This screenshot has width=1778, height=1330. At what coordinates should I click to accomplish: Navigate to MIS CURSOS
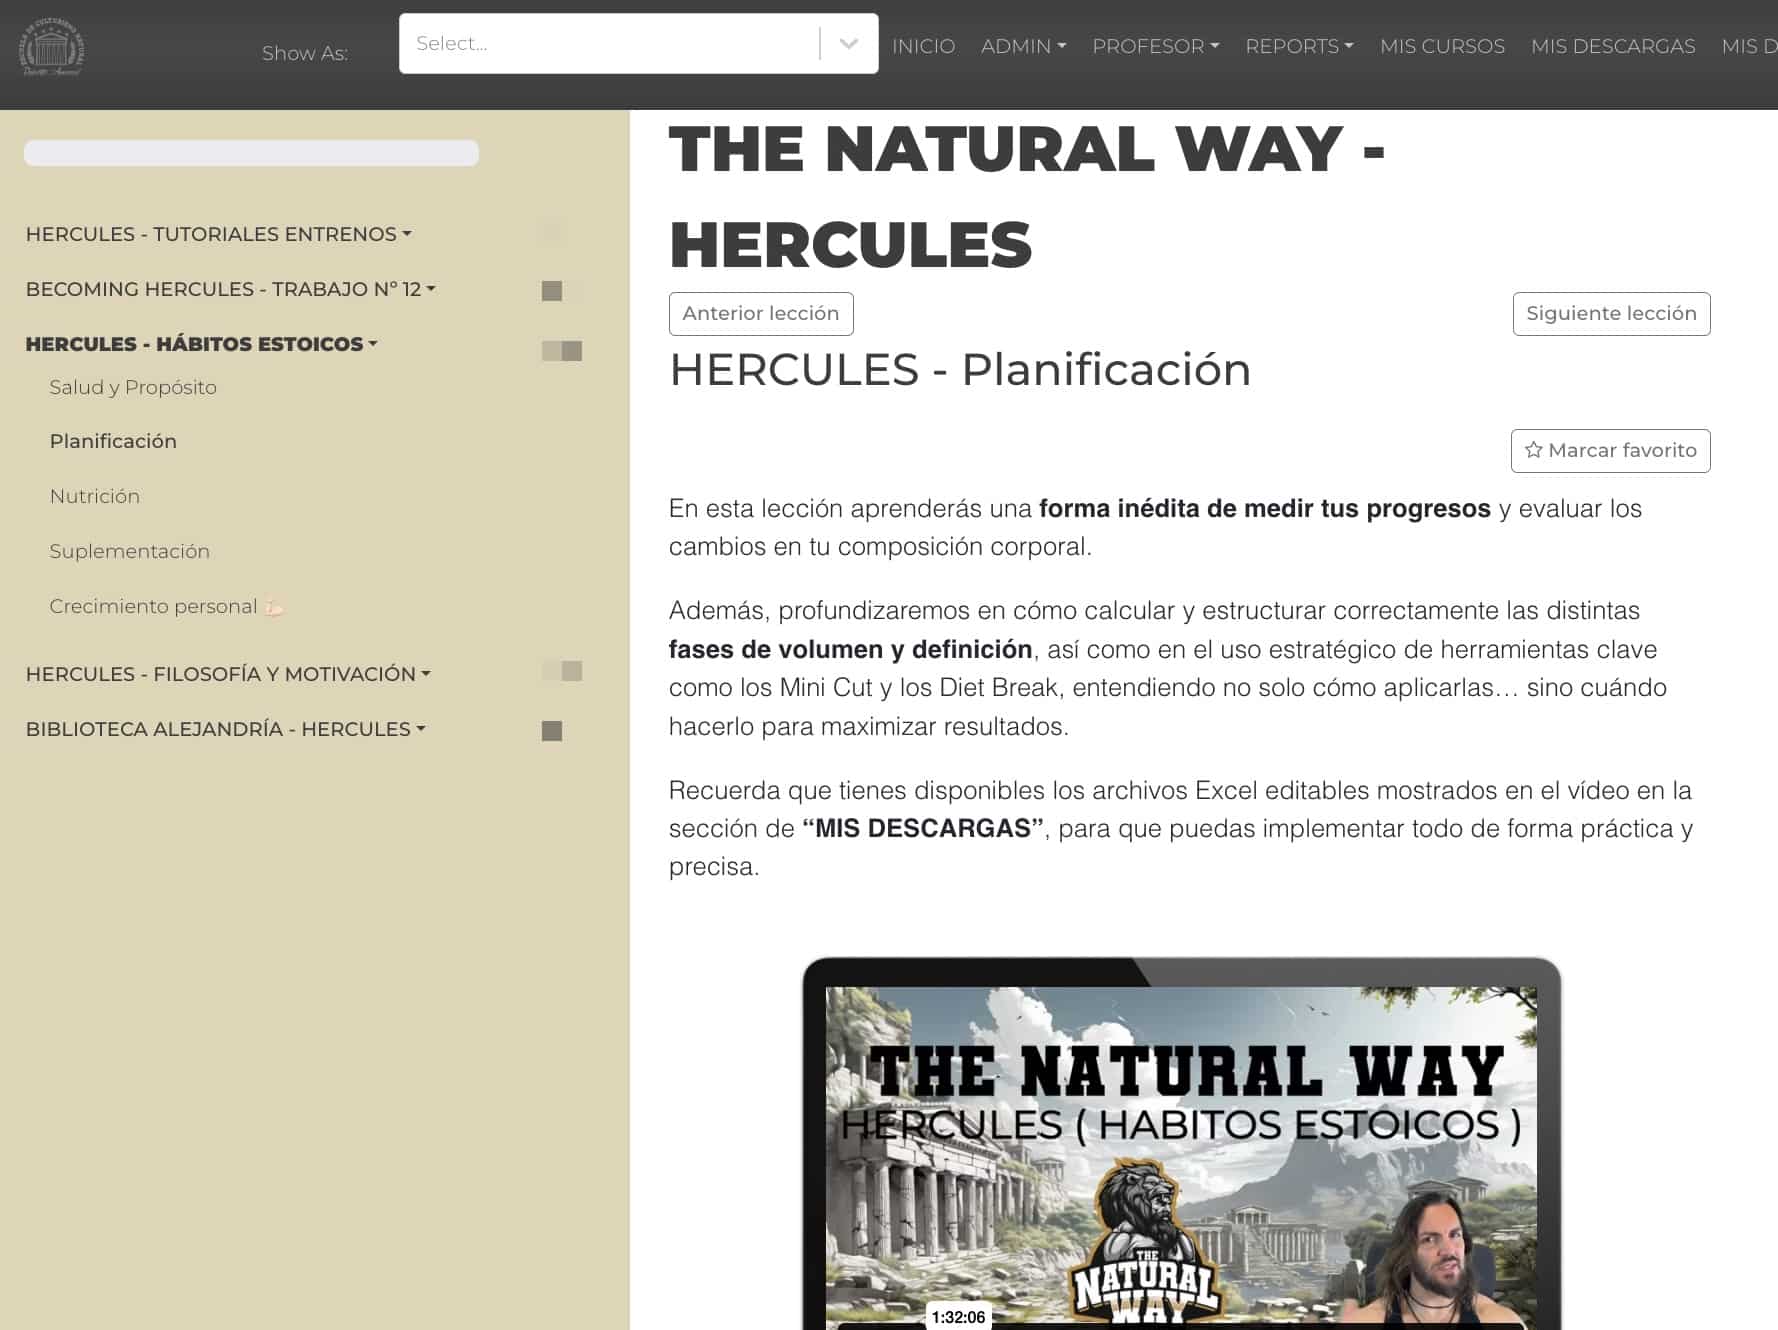tap(1442, 46)
